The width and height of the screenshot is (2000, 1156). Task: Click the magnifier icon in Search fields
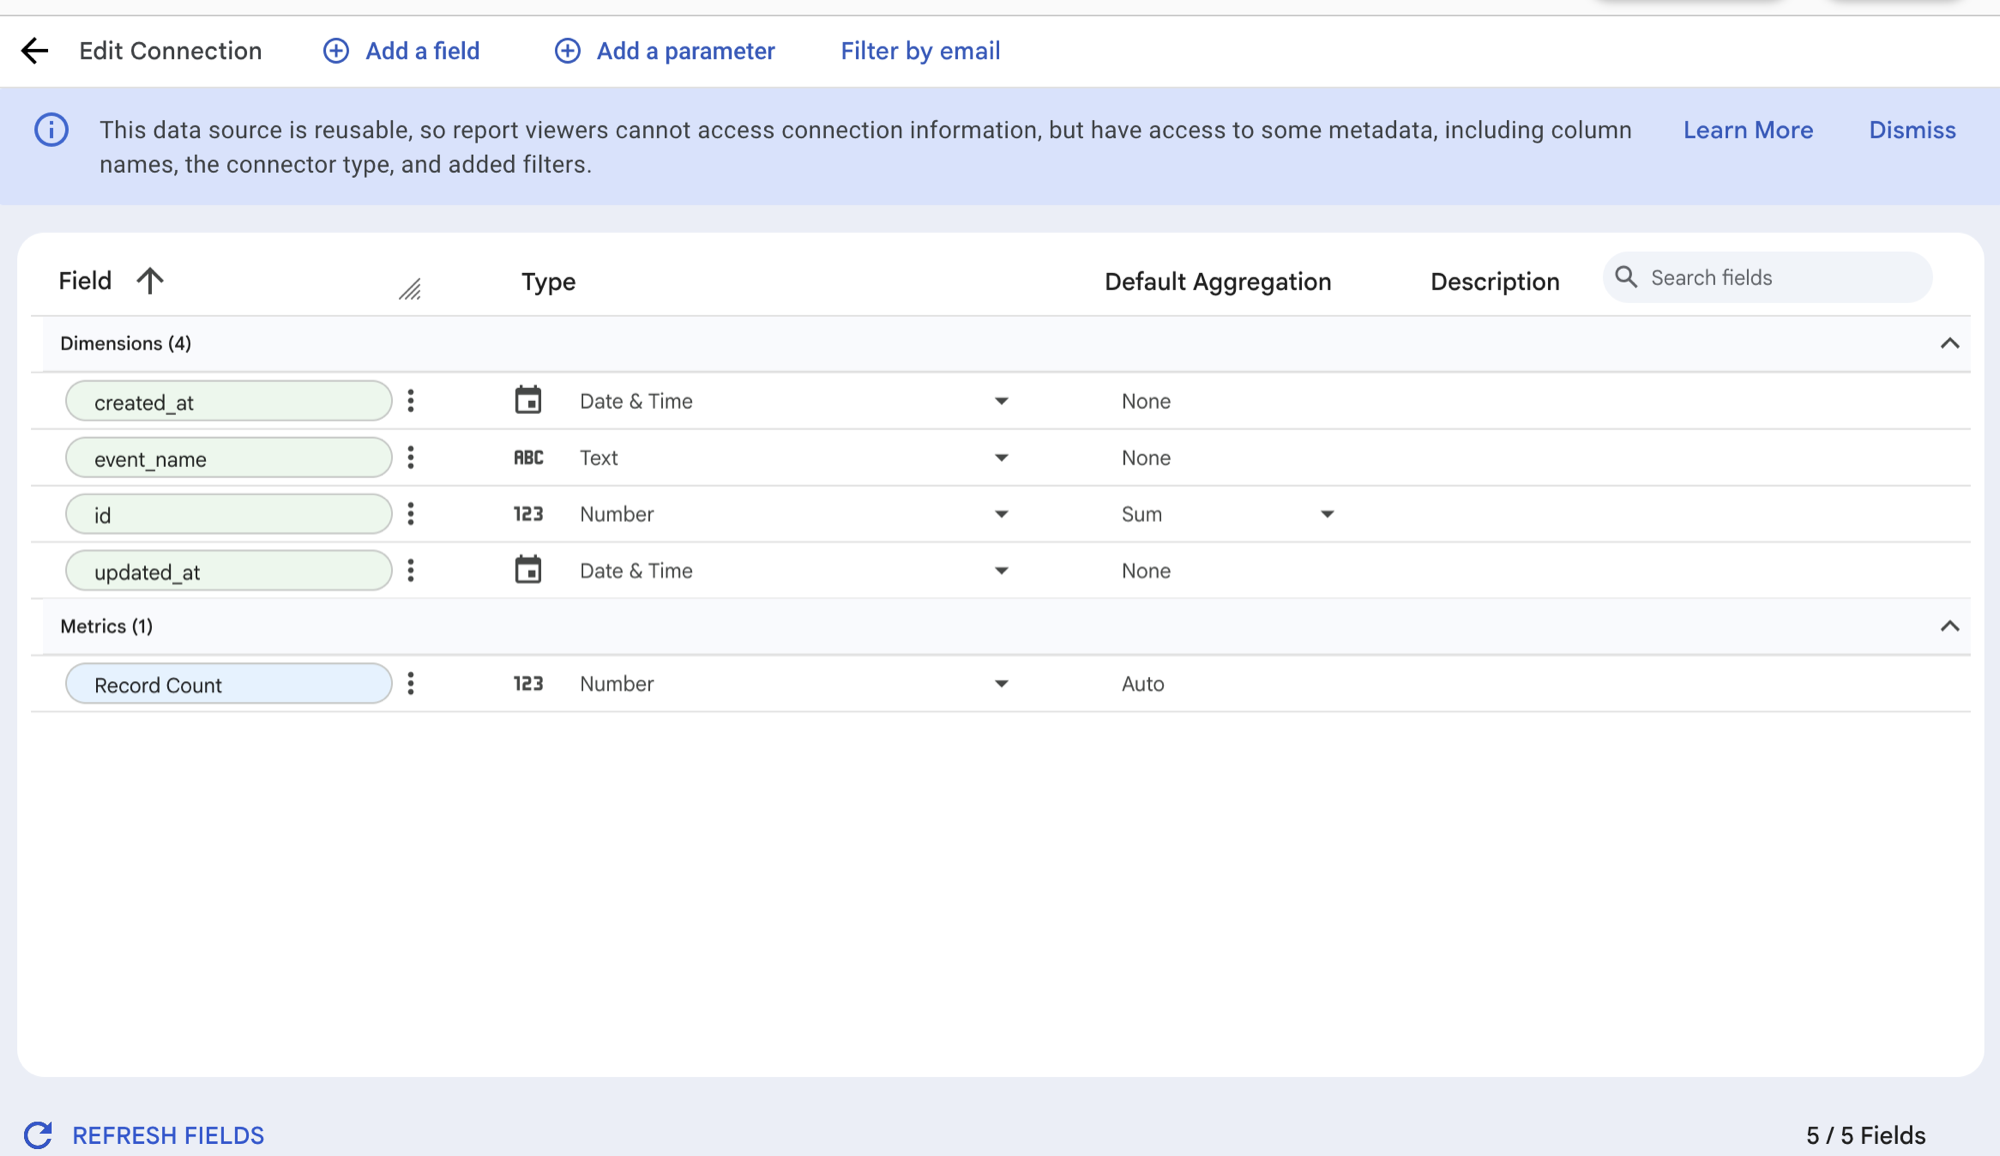(1627, 277)
